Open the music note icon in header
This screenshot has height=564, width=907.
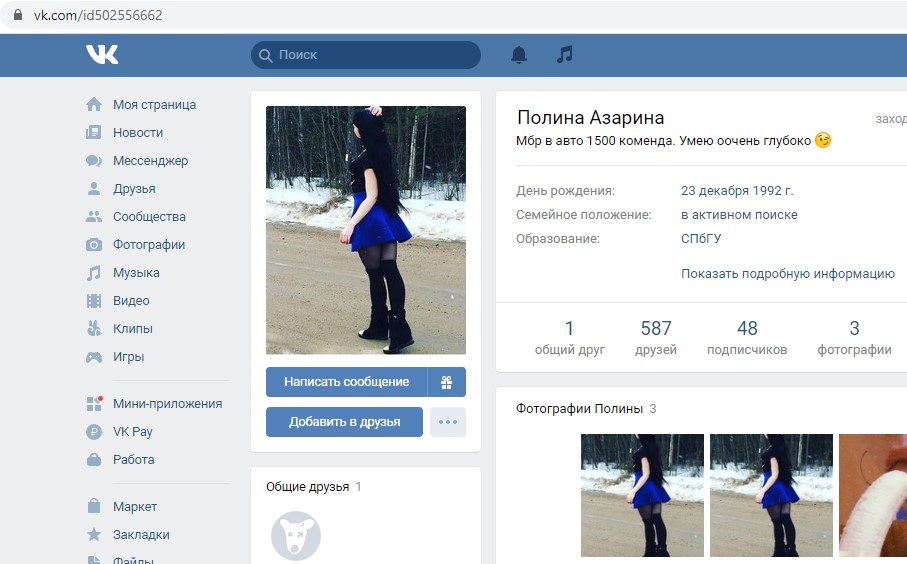click(x=565, y=55)
